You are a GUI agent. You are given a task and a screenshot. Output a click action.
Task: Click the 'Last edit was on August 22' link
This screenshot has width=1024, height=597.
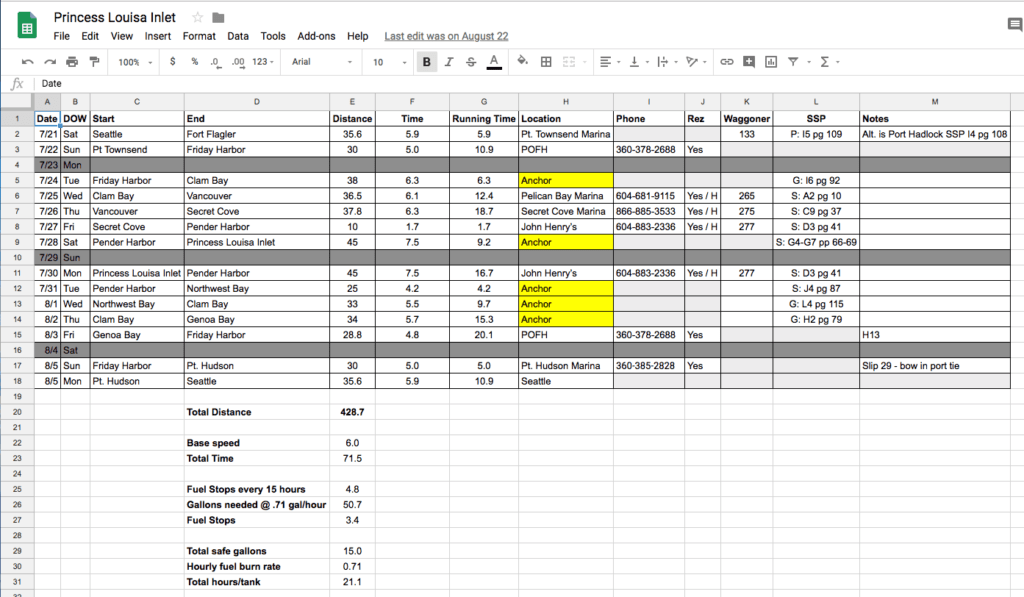pos(446,36)
